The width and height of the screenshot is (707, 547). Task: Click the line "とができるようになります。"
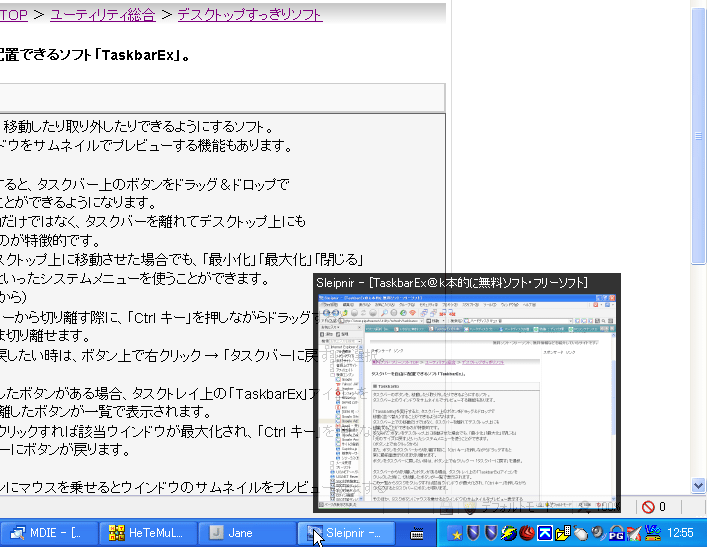coord(78,202)
